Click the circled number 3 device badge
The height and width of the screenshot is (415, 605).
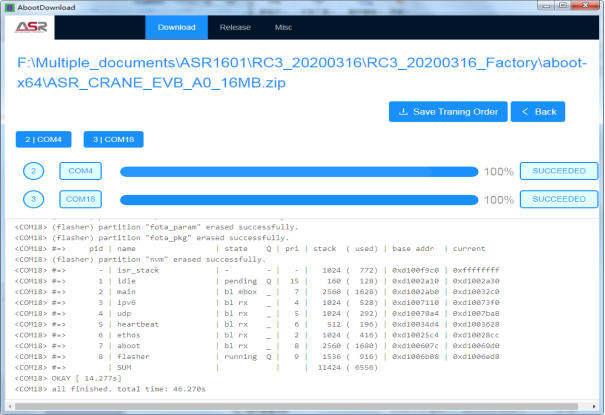point(33,199)
